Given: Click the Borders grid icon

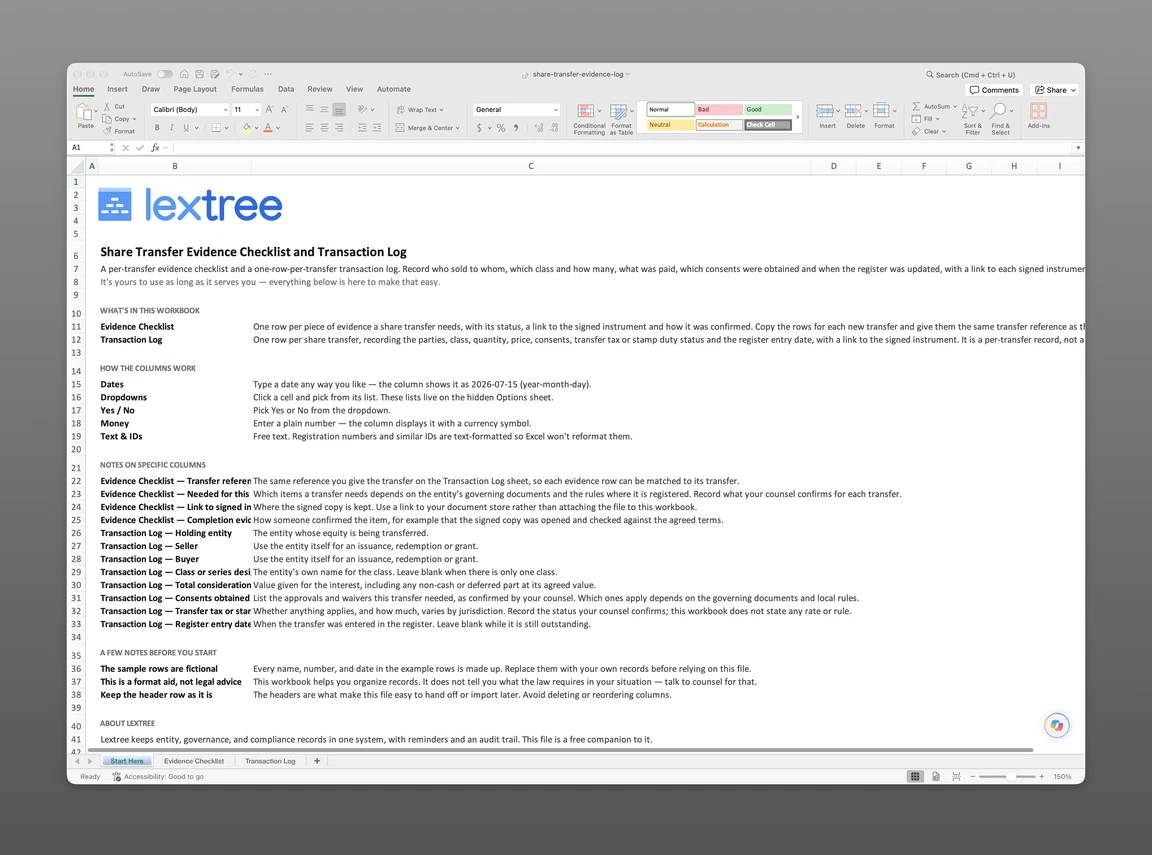Looking at the screenshot, I should click(216, 128).
